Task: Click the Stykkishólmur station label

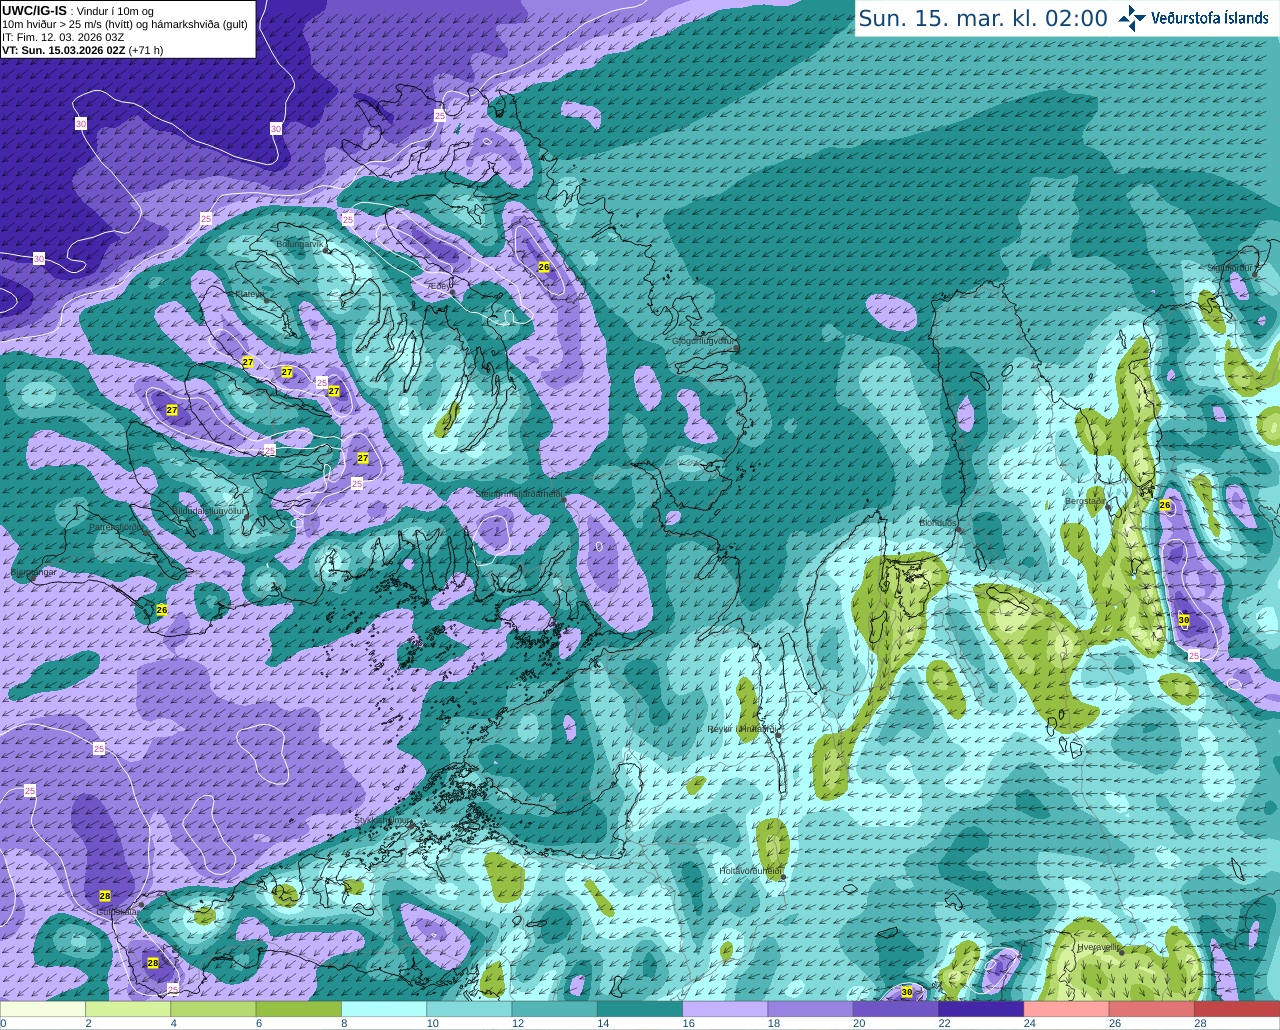Action: coord(383,820)
